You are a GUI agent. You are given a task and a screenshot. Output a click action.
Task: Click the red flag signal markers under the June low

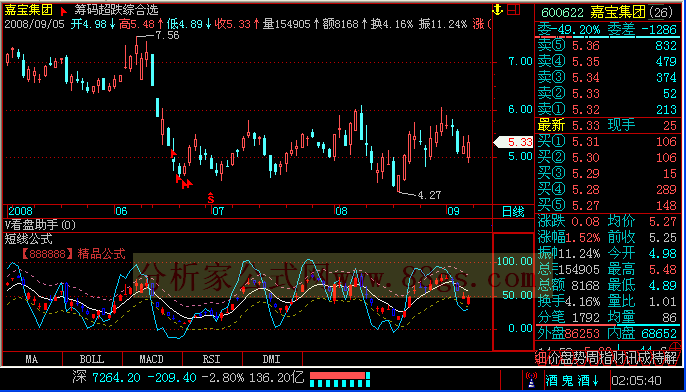coord(184,182)
